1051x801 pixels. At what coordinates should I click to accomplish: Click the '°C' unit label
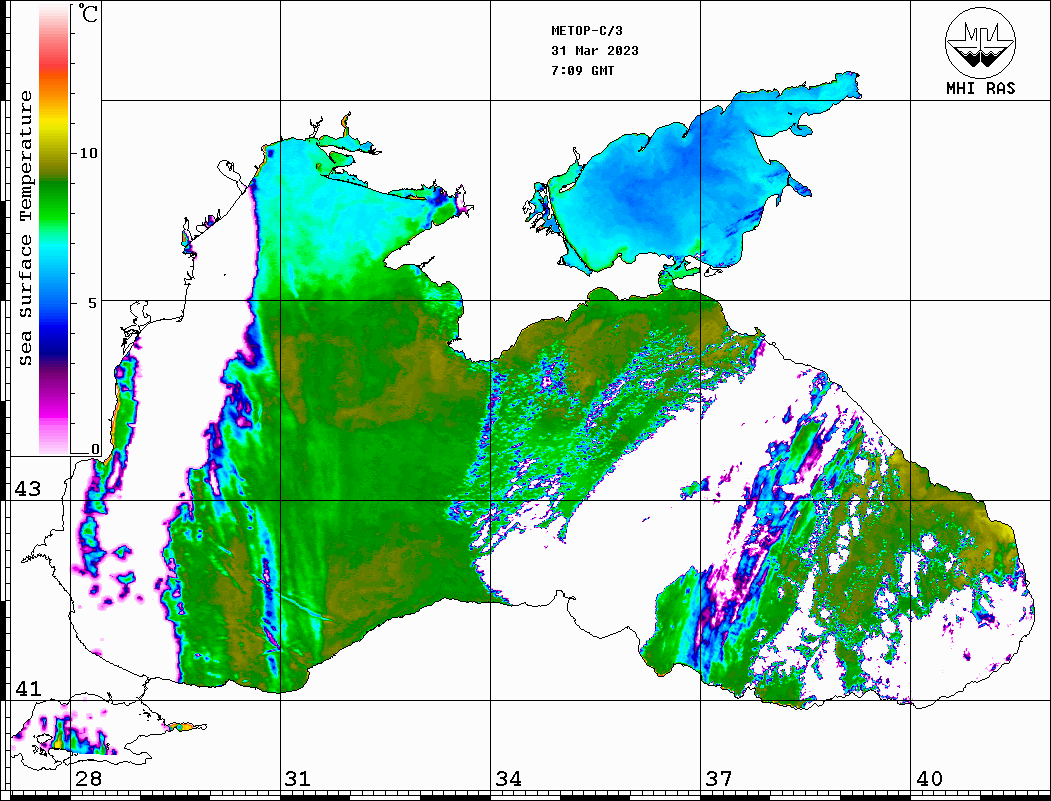pos(88,13)
